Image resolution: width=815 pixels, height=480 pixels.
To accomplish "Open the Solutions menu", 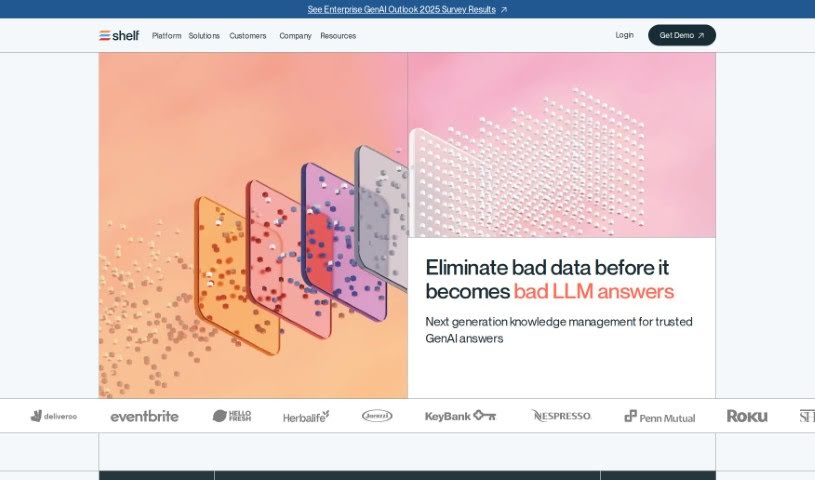I will [204, 36].
